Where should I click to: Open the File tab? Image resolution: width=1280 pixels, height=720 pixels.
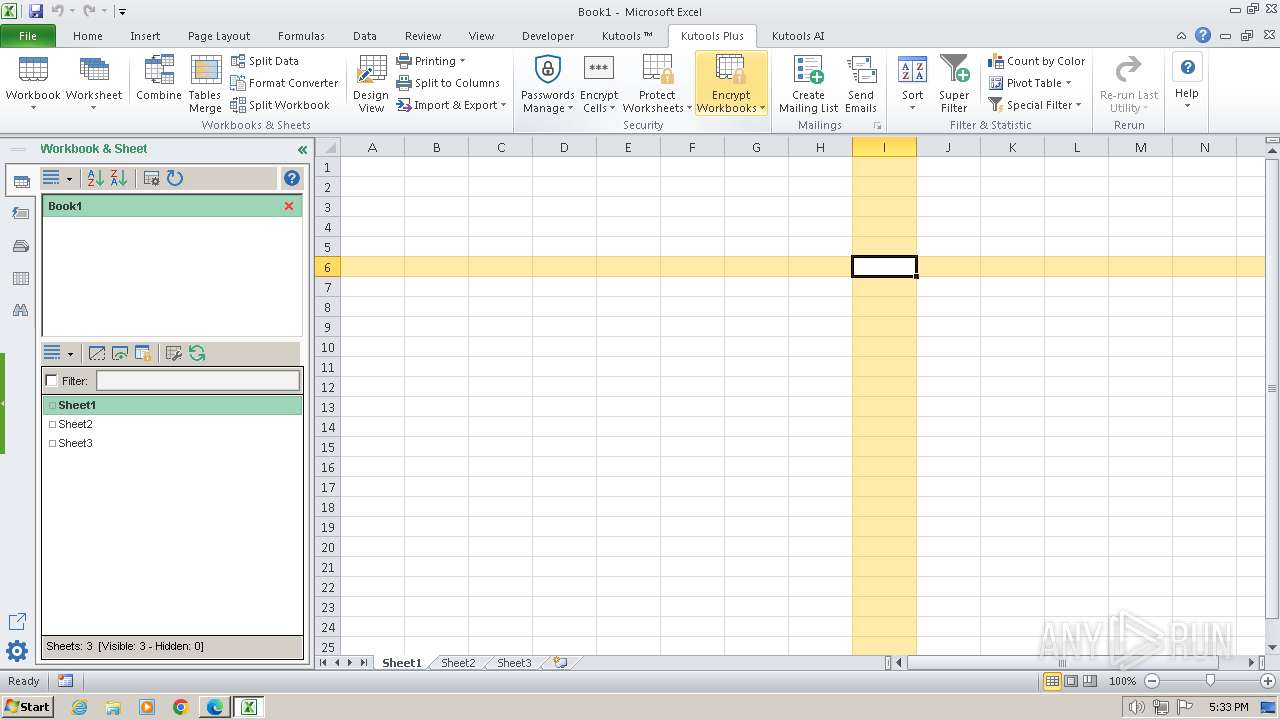point(28,36)
